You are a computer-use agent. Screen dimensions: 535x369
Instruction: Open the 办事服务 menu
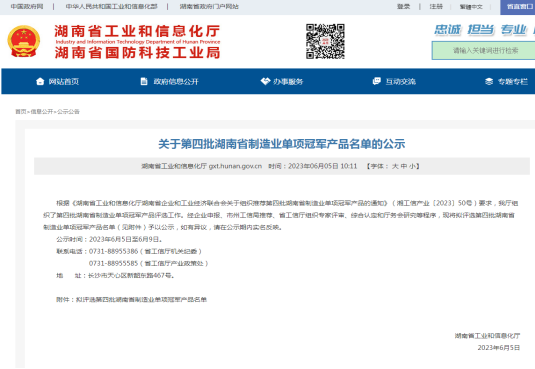pyautogui.click(x=288, y=82)
